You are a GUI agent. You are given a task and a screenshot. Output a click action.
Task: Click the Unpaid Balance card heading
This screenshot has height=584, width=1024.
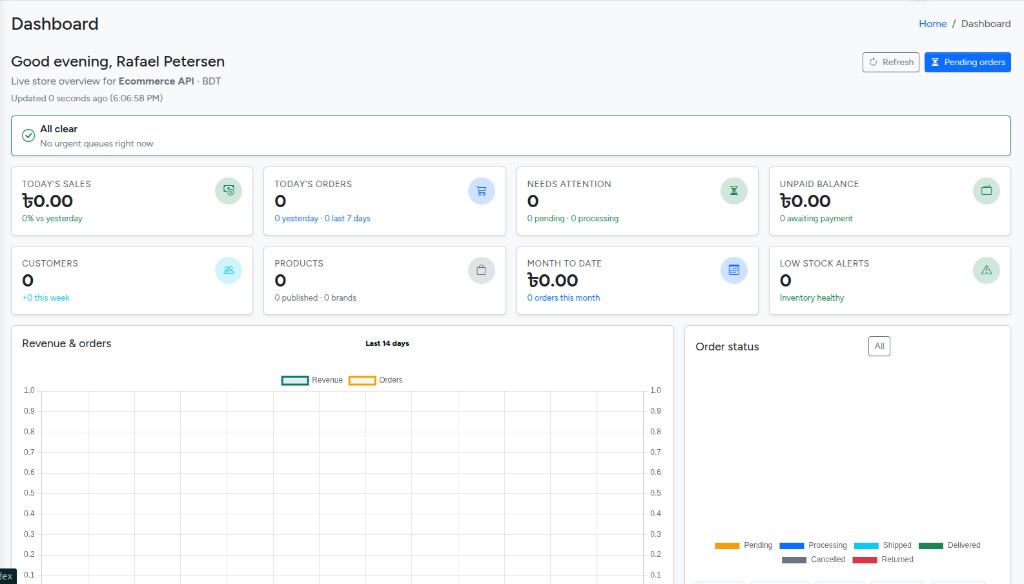(819, 184)
